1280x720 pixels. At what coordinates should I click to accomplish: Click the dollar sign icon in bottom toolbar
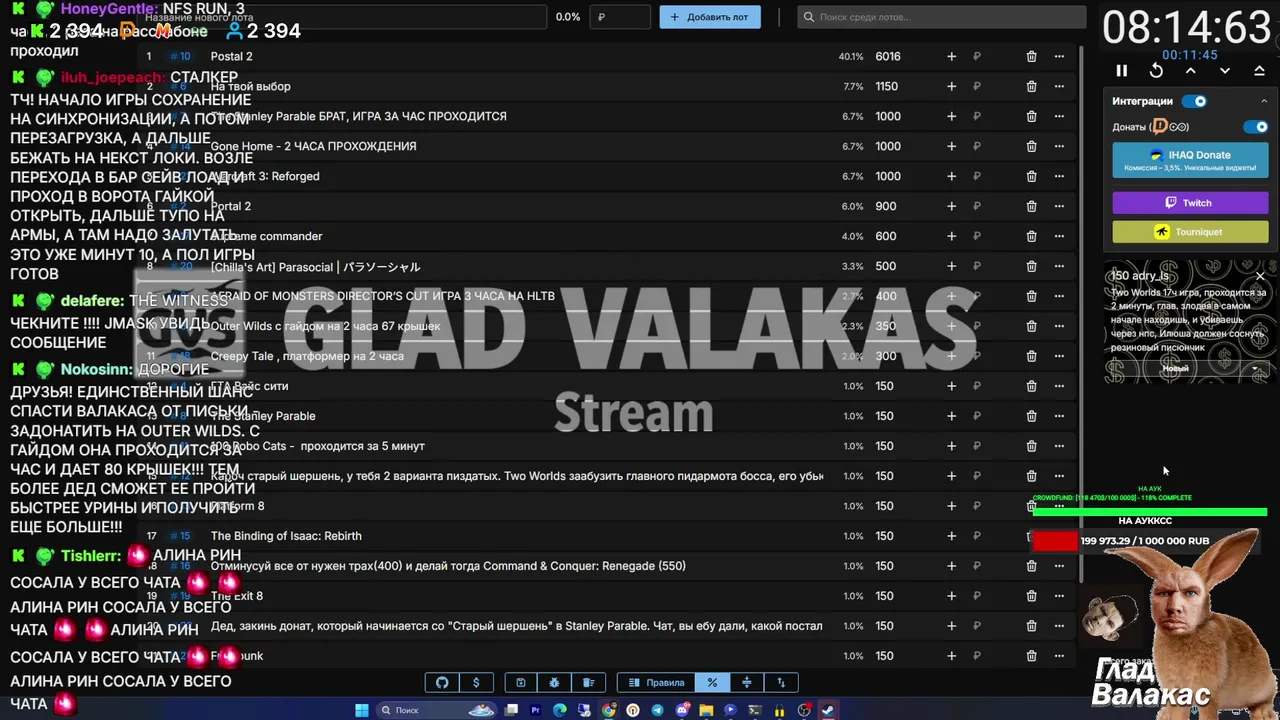[x=476, y=683]
